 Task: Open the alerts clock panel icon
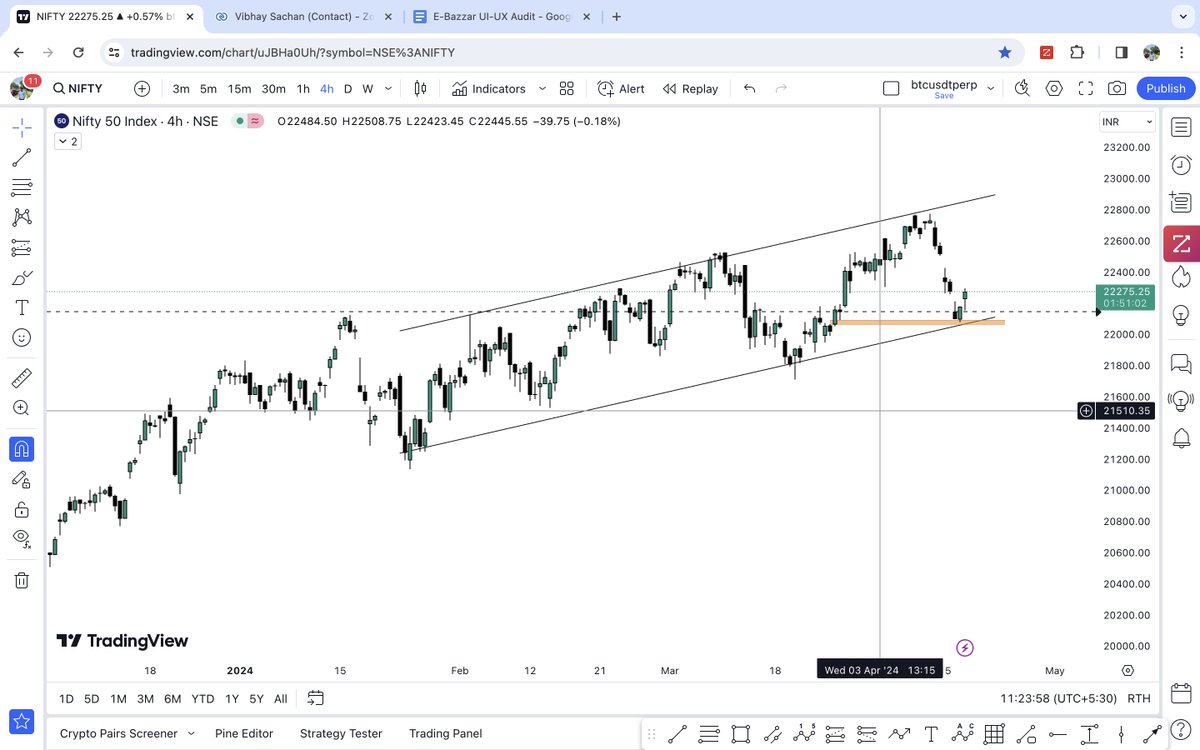(1181, 165)
